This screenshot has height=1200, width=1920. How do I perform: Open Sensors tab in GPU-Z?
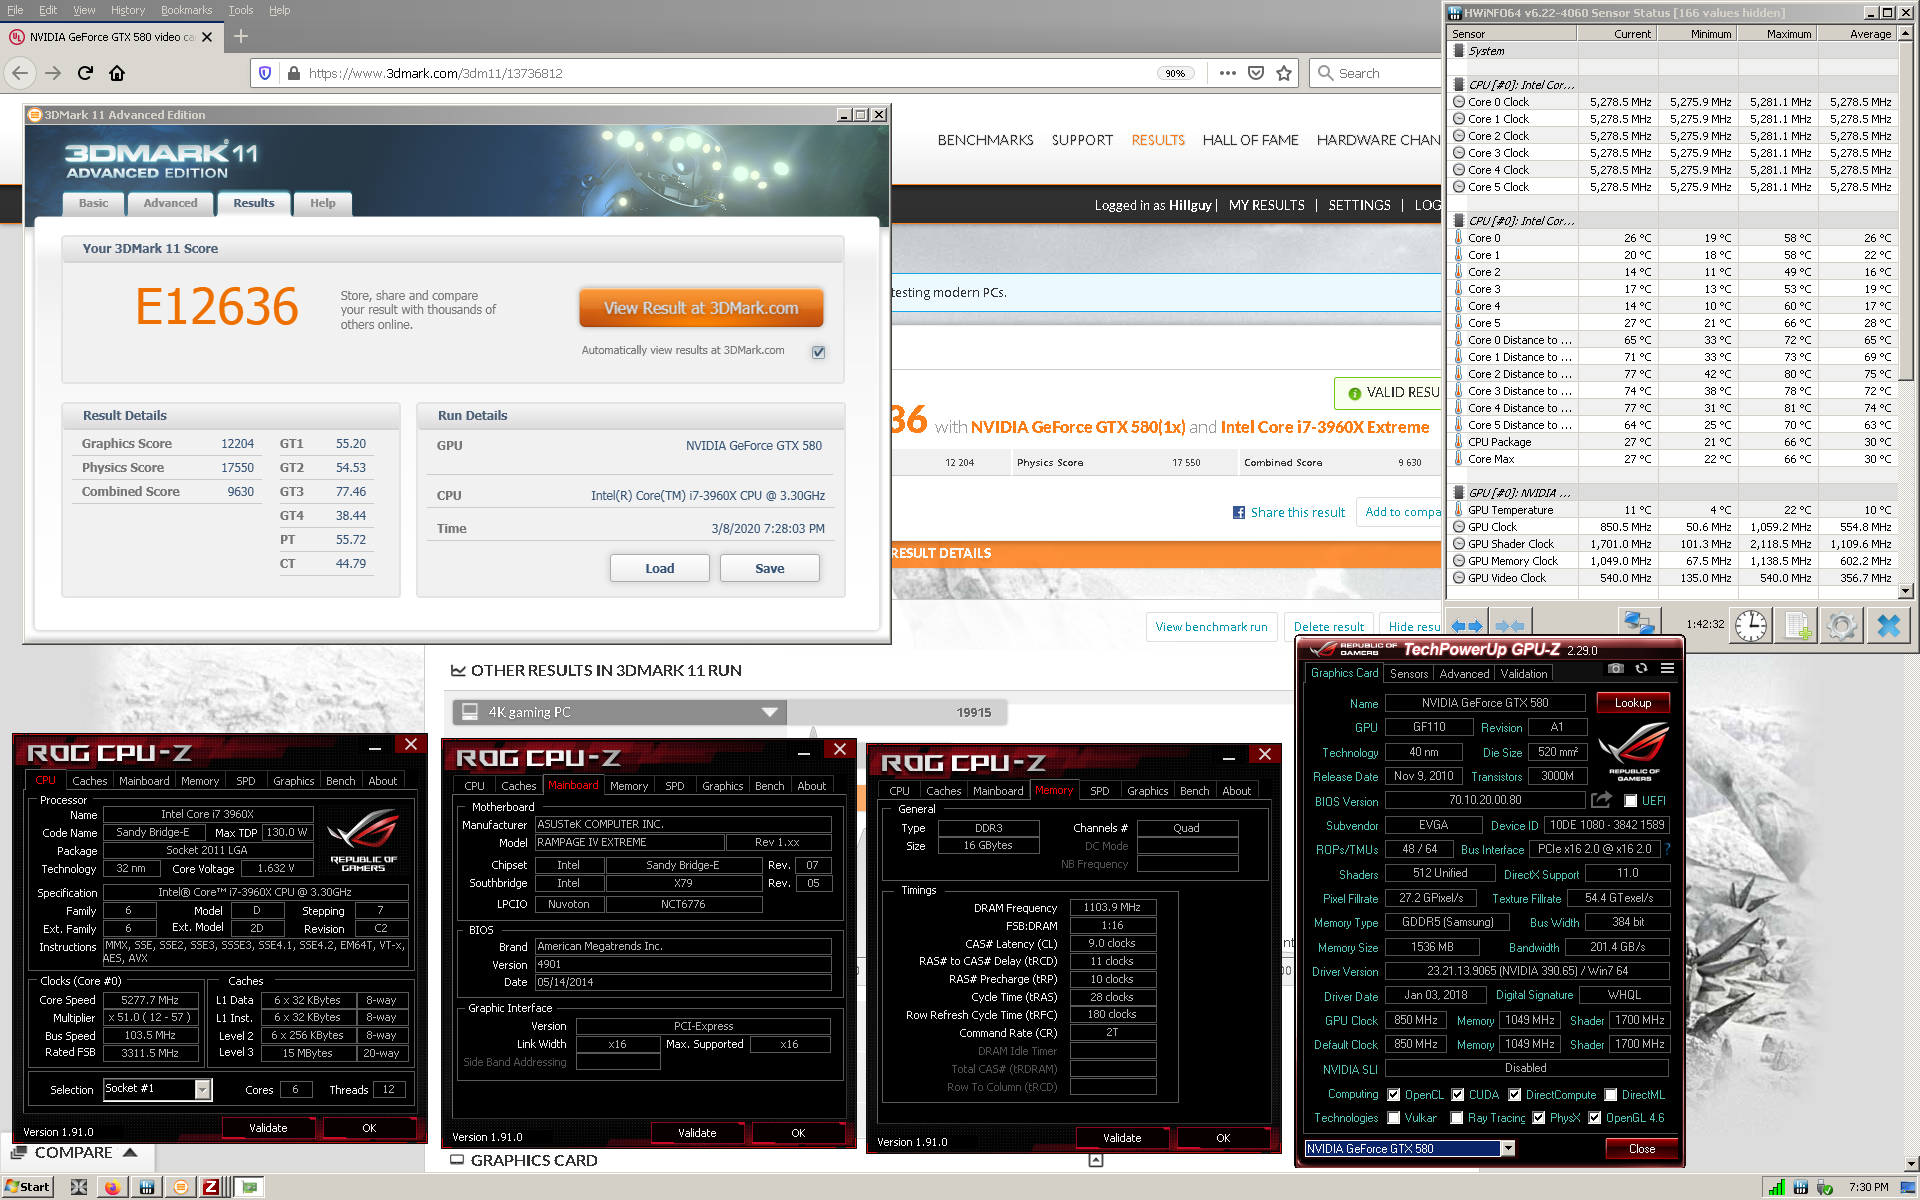coord(1409,674)
